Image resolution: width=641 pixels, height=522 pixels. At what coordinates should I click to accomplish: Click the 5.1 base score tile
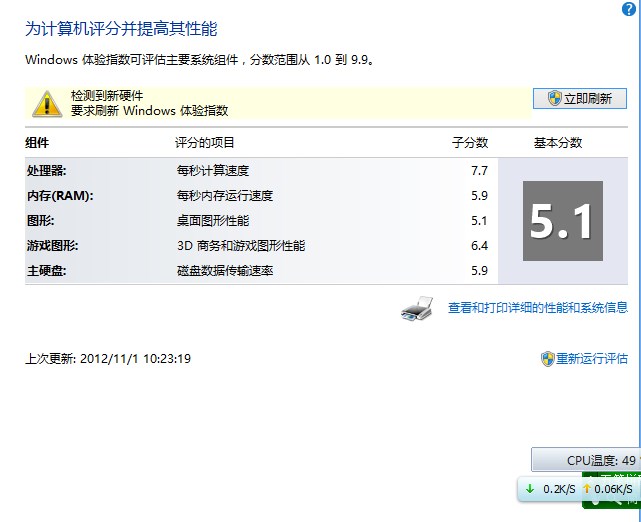click(x=563, y=221)
